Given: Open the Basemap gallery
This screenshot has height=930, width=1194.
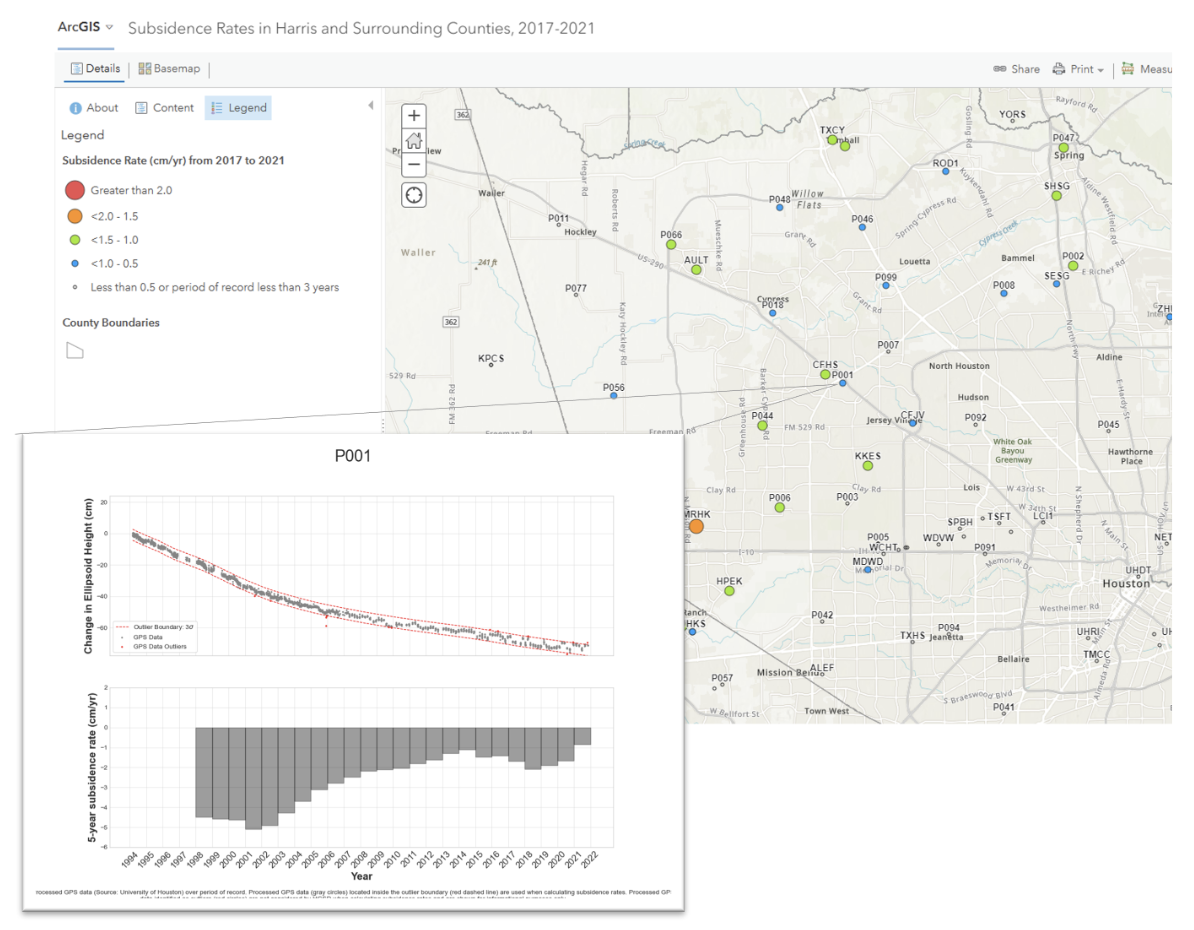Looking at the screenshot, I should click(169, 69).
